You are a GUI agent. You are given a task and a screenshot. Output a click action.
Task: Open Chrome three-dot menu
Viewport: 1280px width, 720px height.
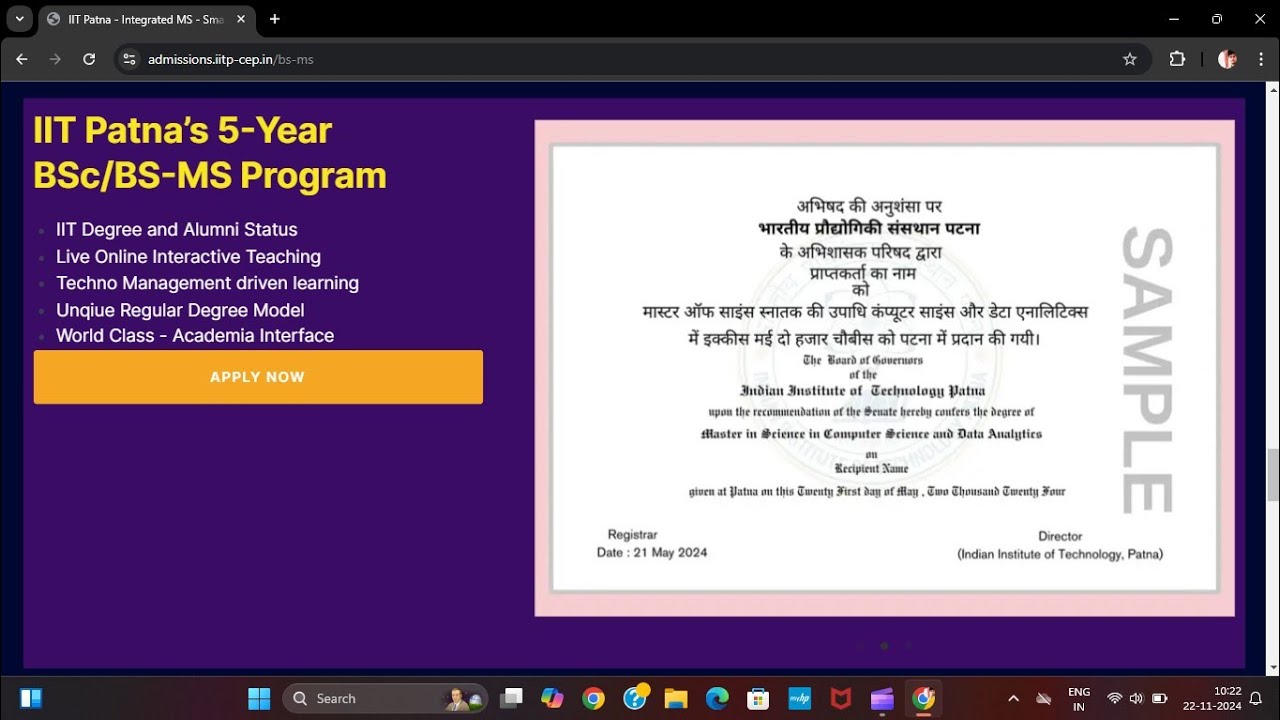click(x=1259, y=59)
